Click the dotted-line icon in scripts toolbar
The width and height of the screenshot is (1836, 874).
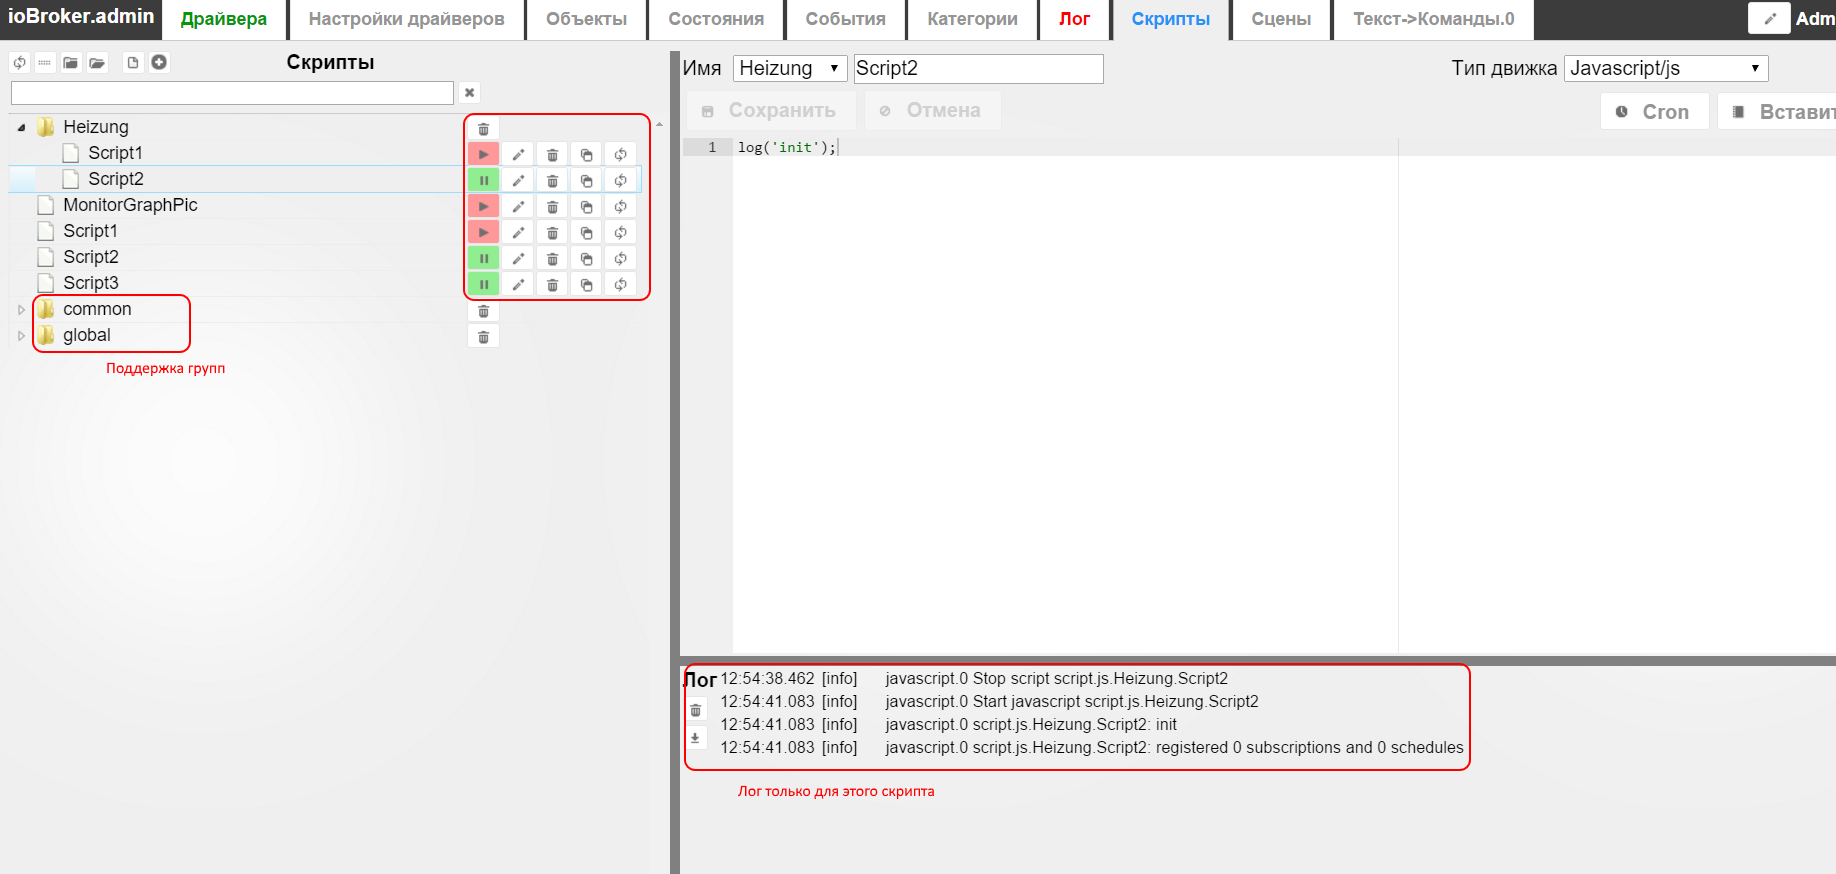pos(44,62)
